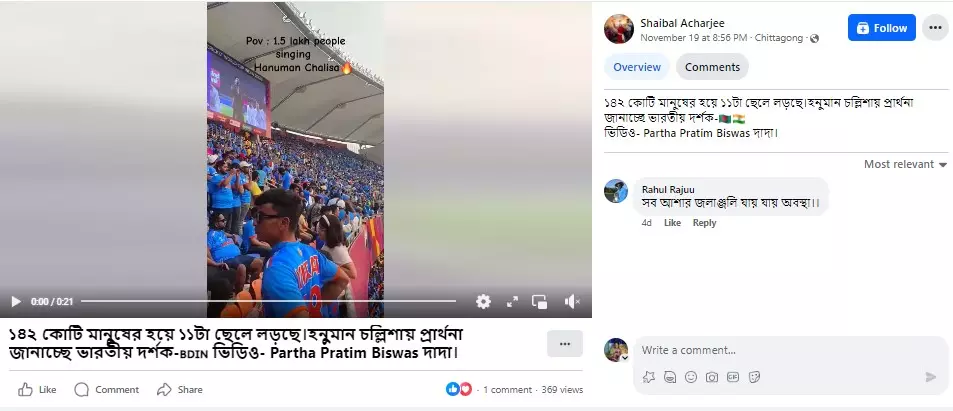Open video title options menu
This screenshot has height=411, width=953.
click(565, 344)
